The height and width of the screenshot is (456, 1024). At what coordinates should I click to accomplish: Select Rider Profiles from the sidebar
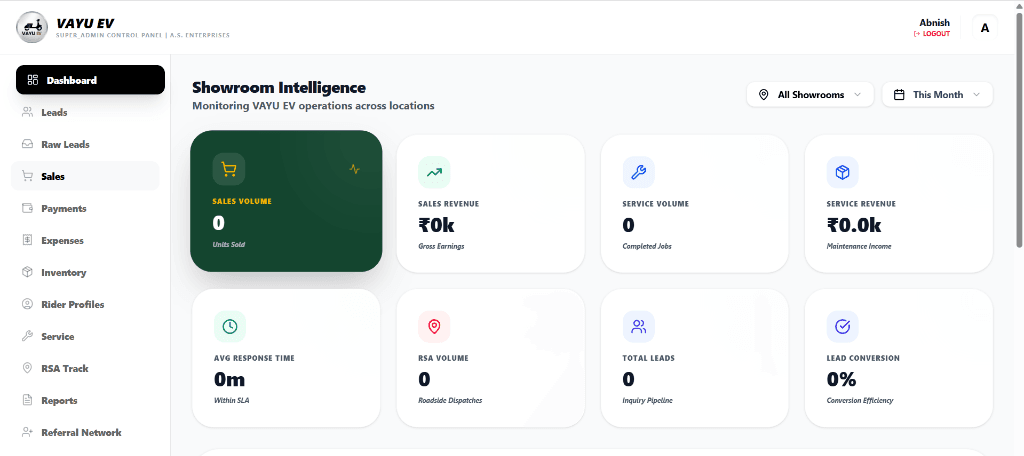click(72, 305)
